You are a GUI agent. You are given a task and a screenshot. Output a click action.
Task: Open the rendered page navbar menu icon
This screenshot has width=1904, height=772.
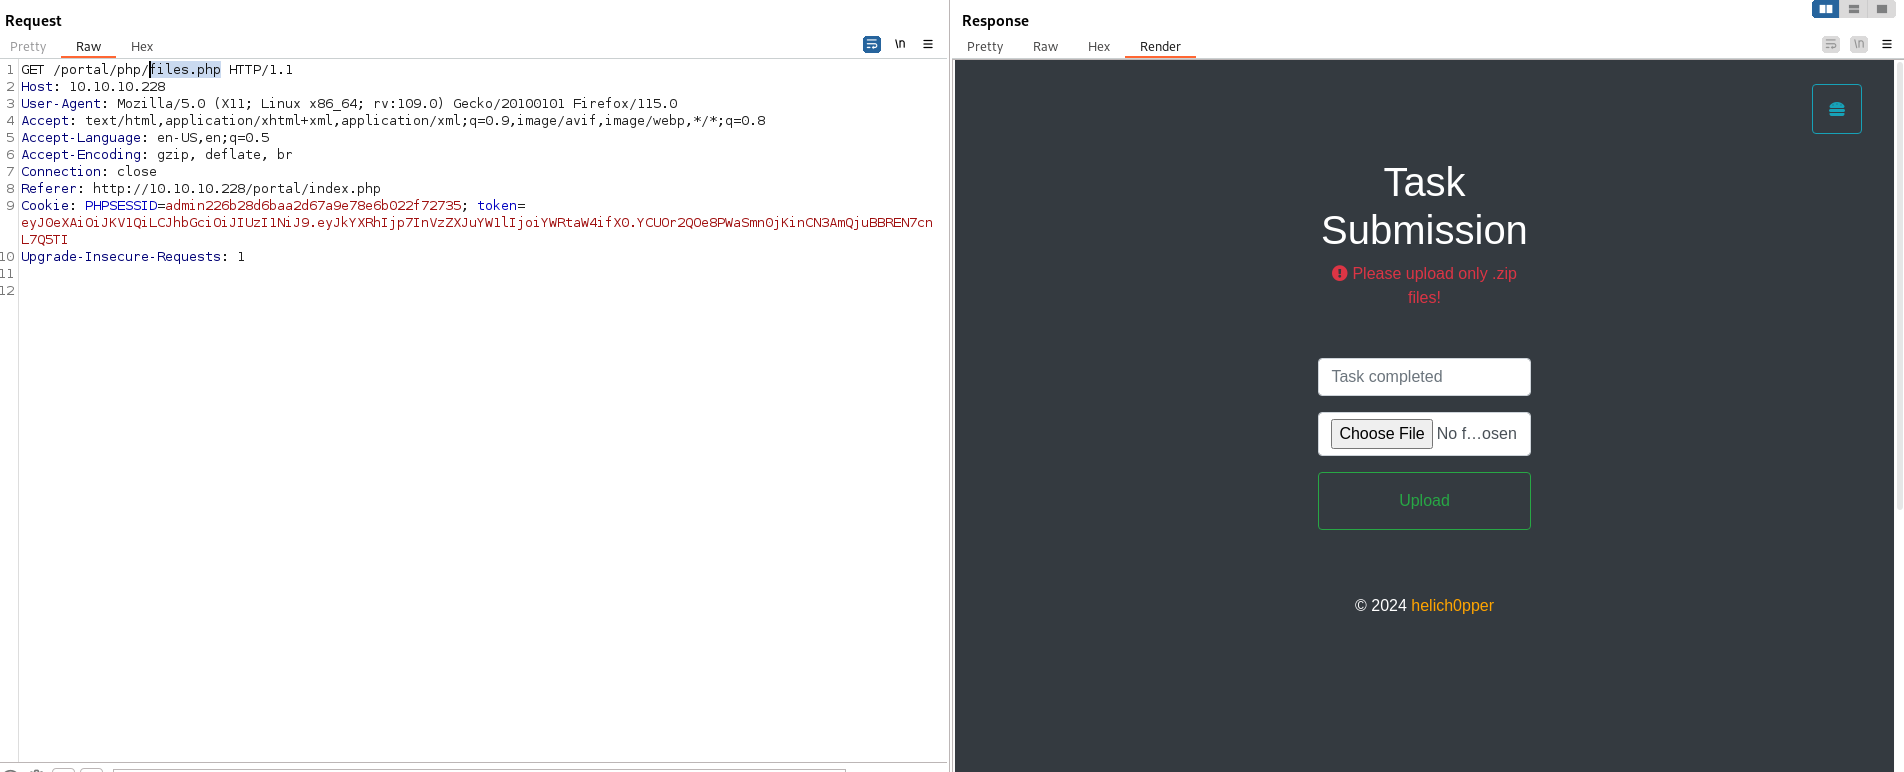point(1836,109)
